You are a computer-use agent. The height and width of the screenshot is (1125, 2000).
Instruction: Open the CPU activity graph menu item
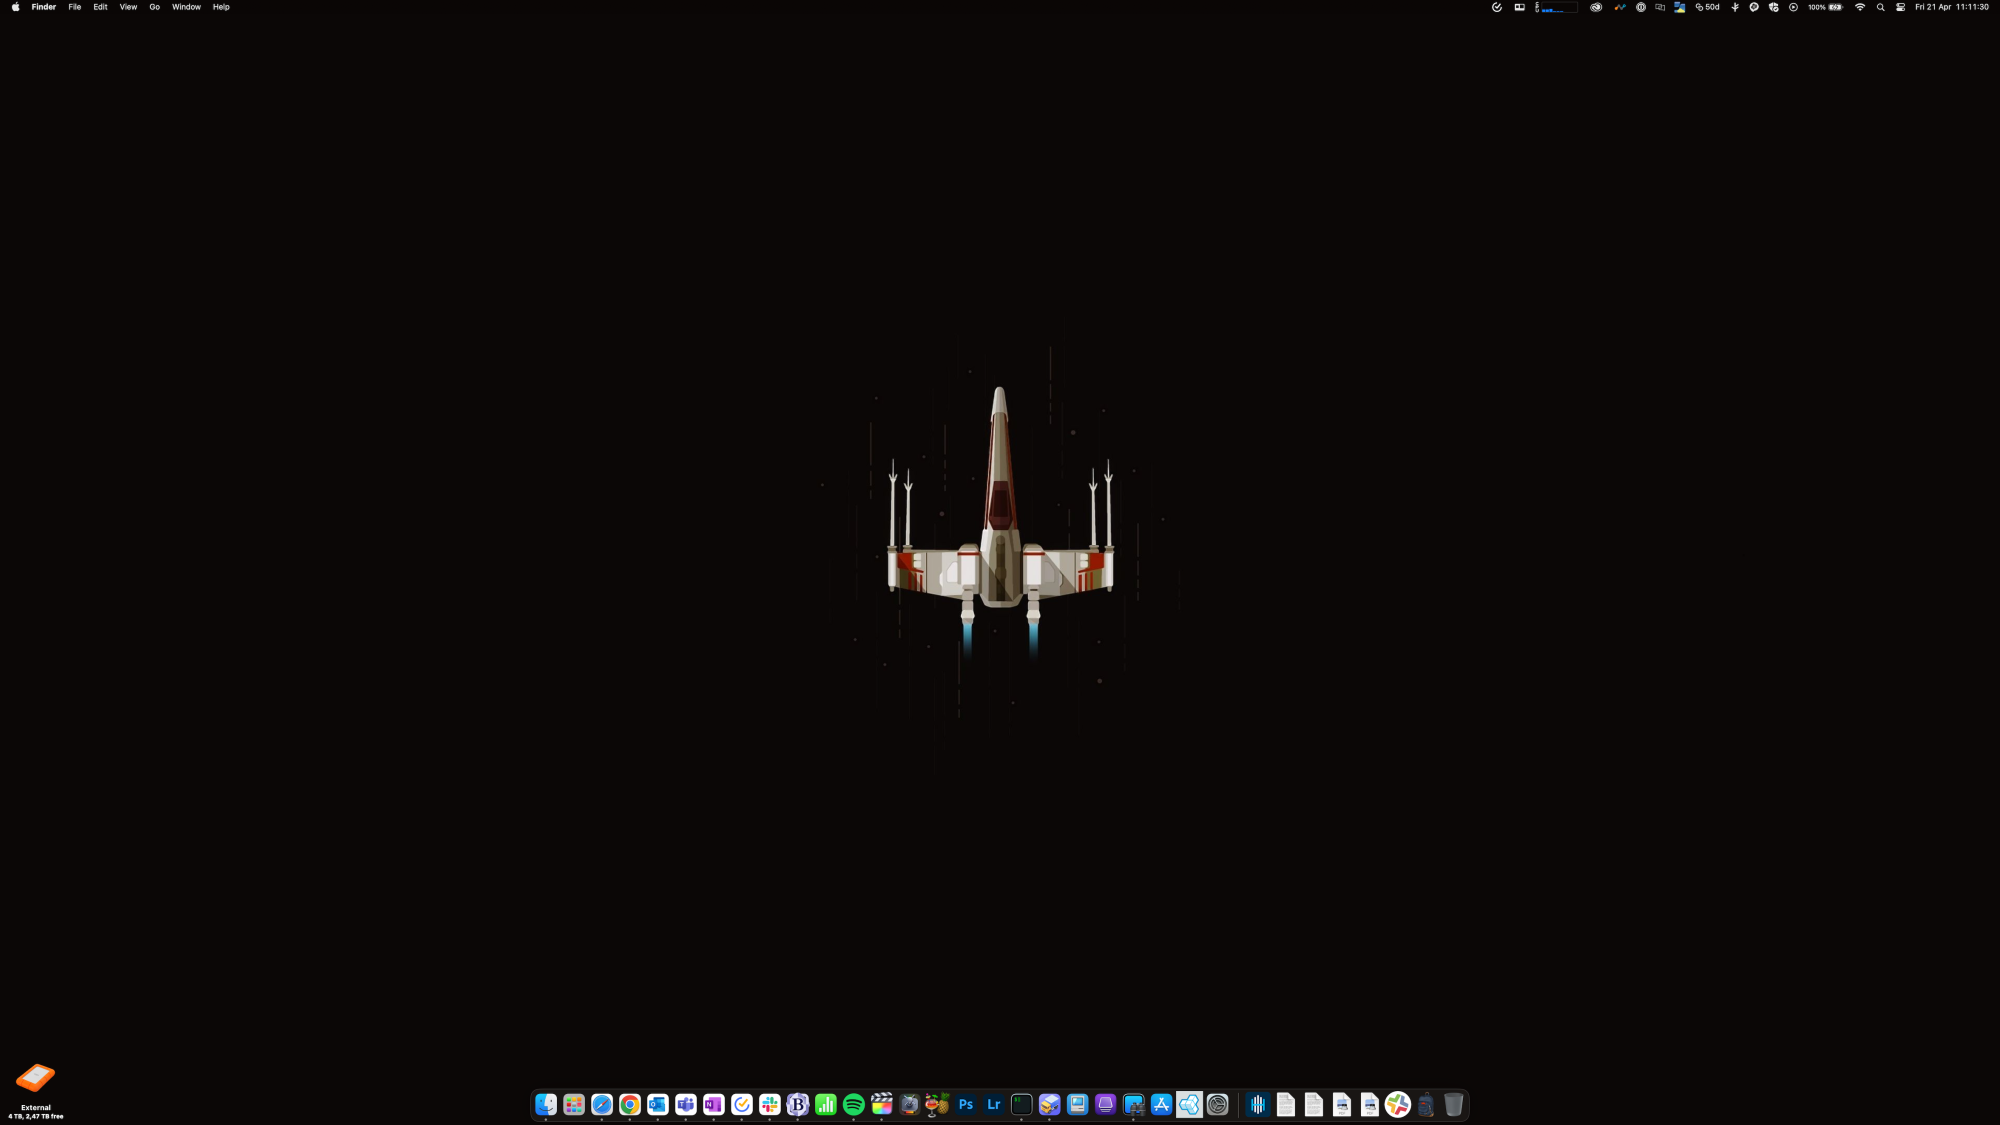point(1556,7)
